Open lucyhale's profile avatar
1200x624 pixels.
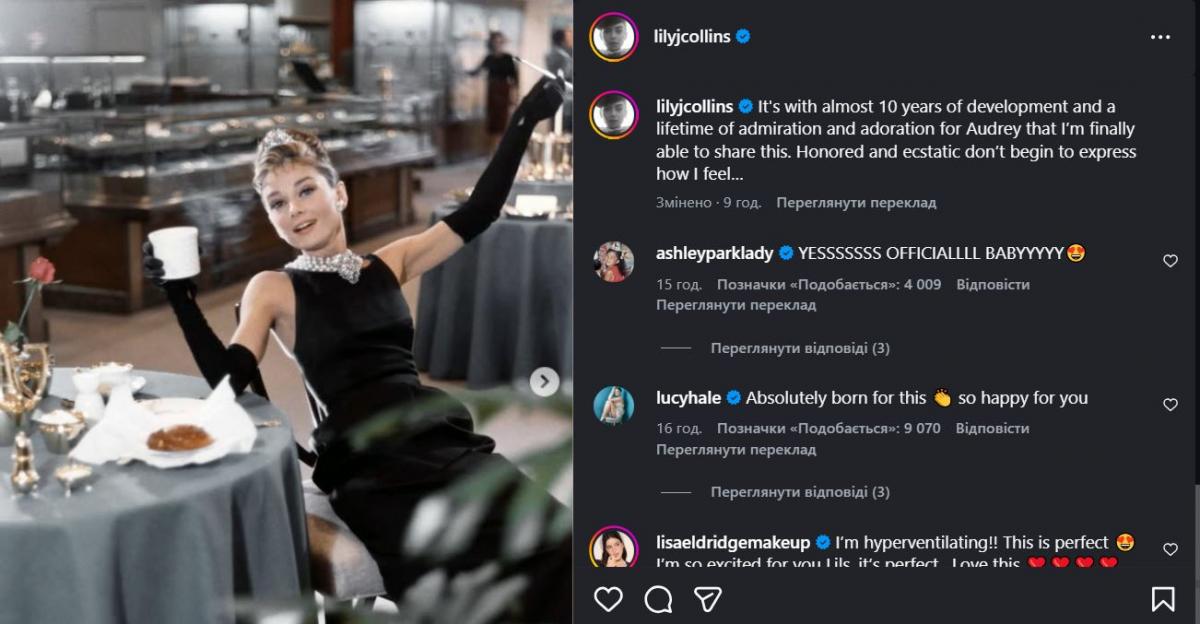tap(614, 405)
